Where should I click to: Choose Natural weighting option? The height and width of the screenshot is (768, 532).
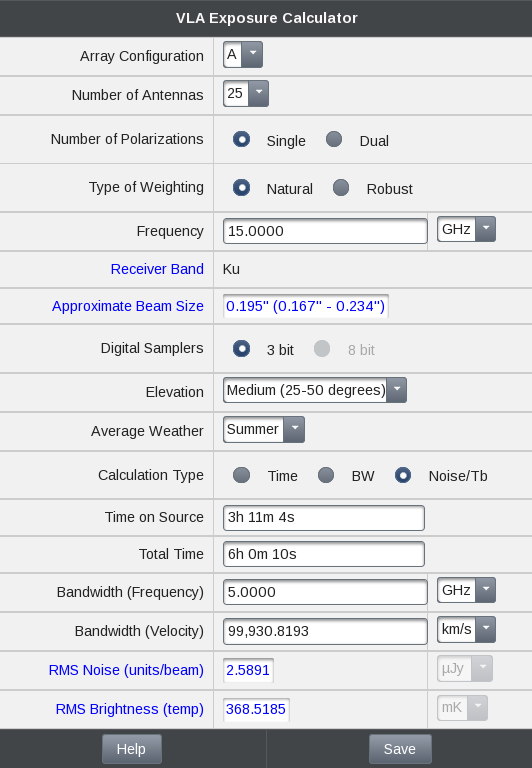[x=242, y=188]
